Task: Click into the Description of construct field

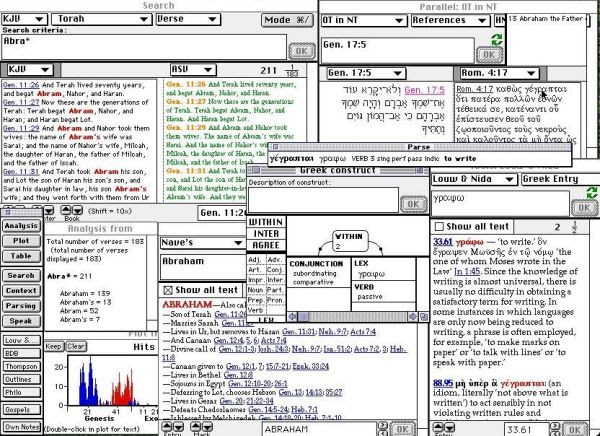Action: pyautogui.click(x=323, y=200)
